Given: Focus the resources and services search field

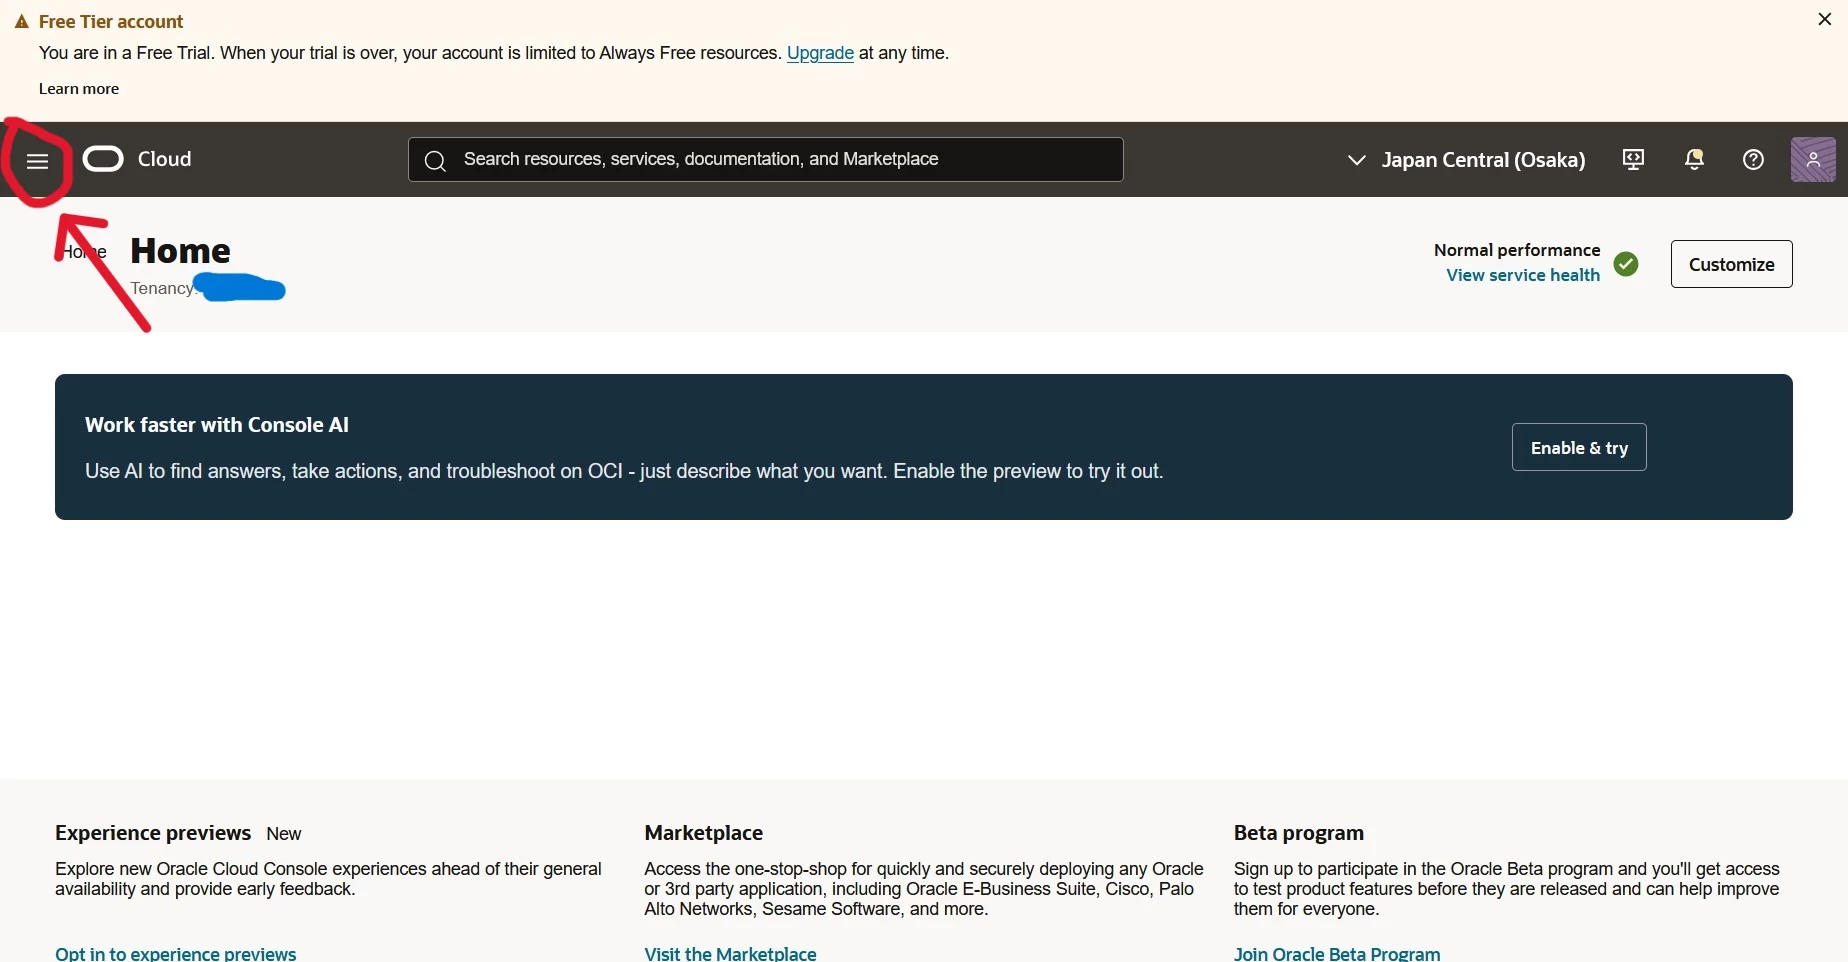Looking at the screenshot, I should pyautogui.click(x=766, y=160).
